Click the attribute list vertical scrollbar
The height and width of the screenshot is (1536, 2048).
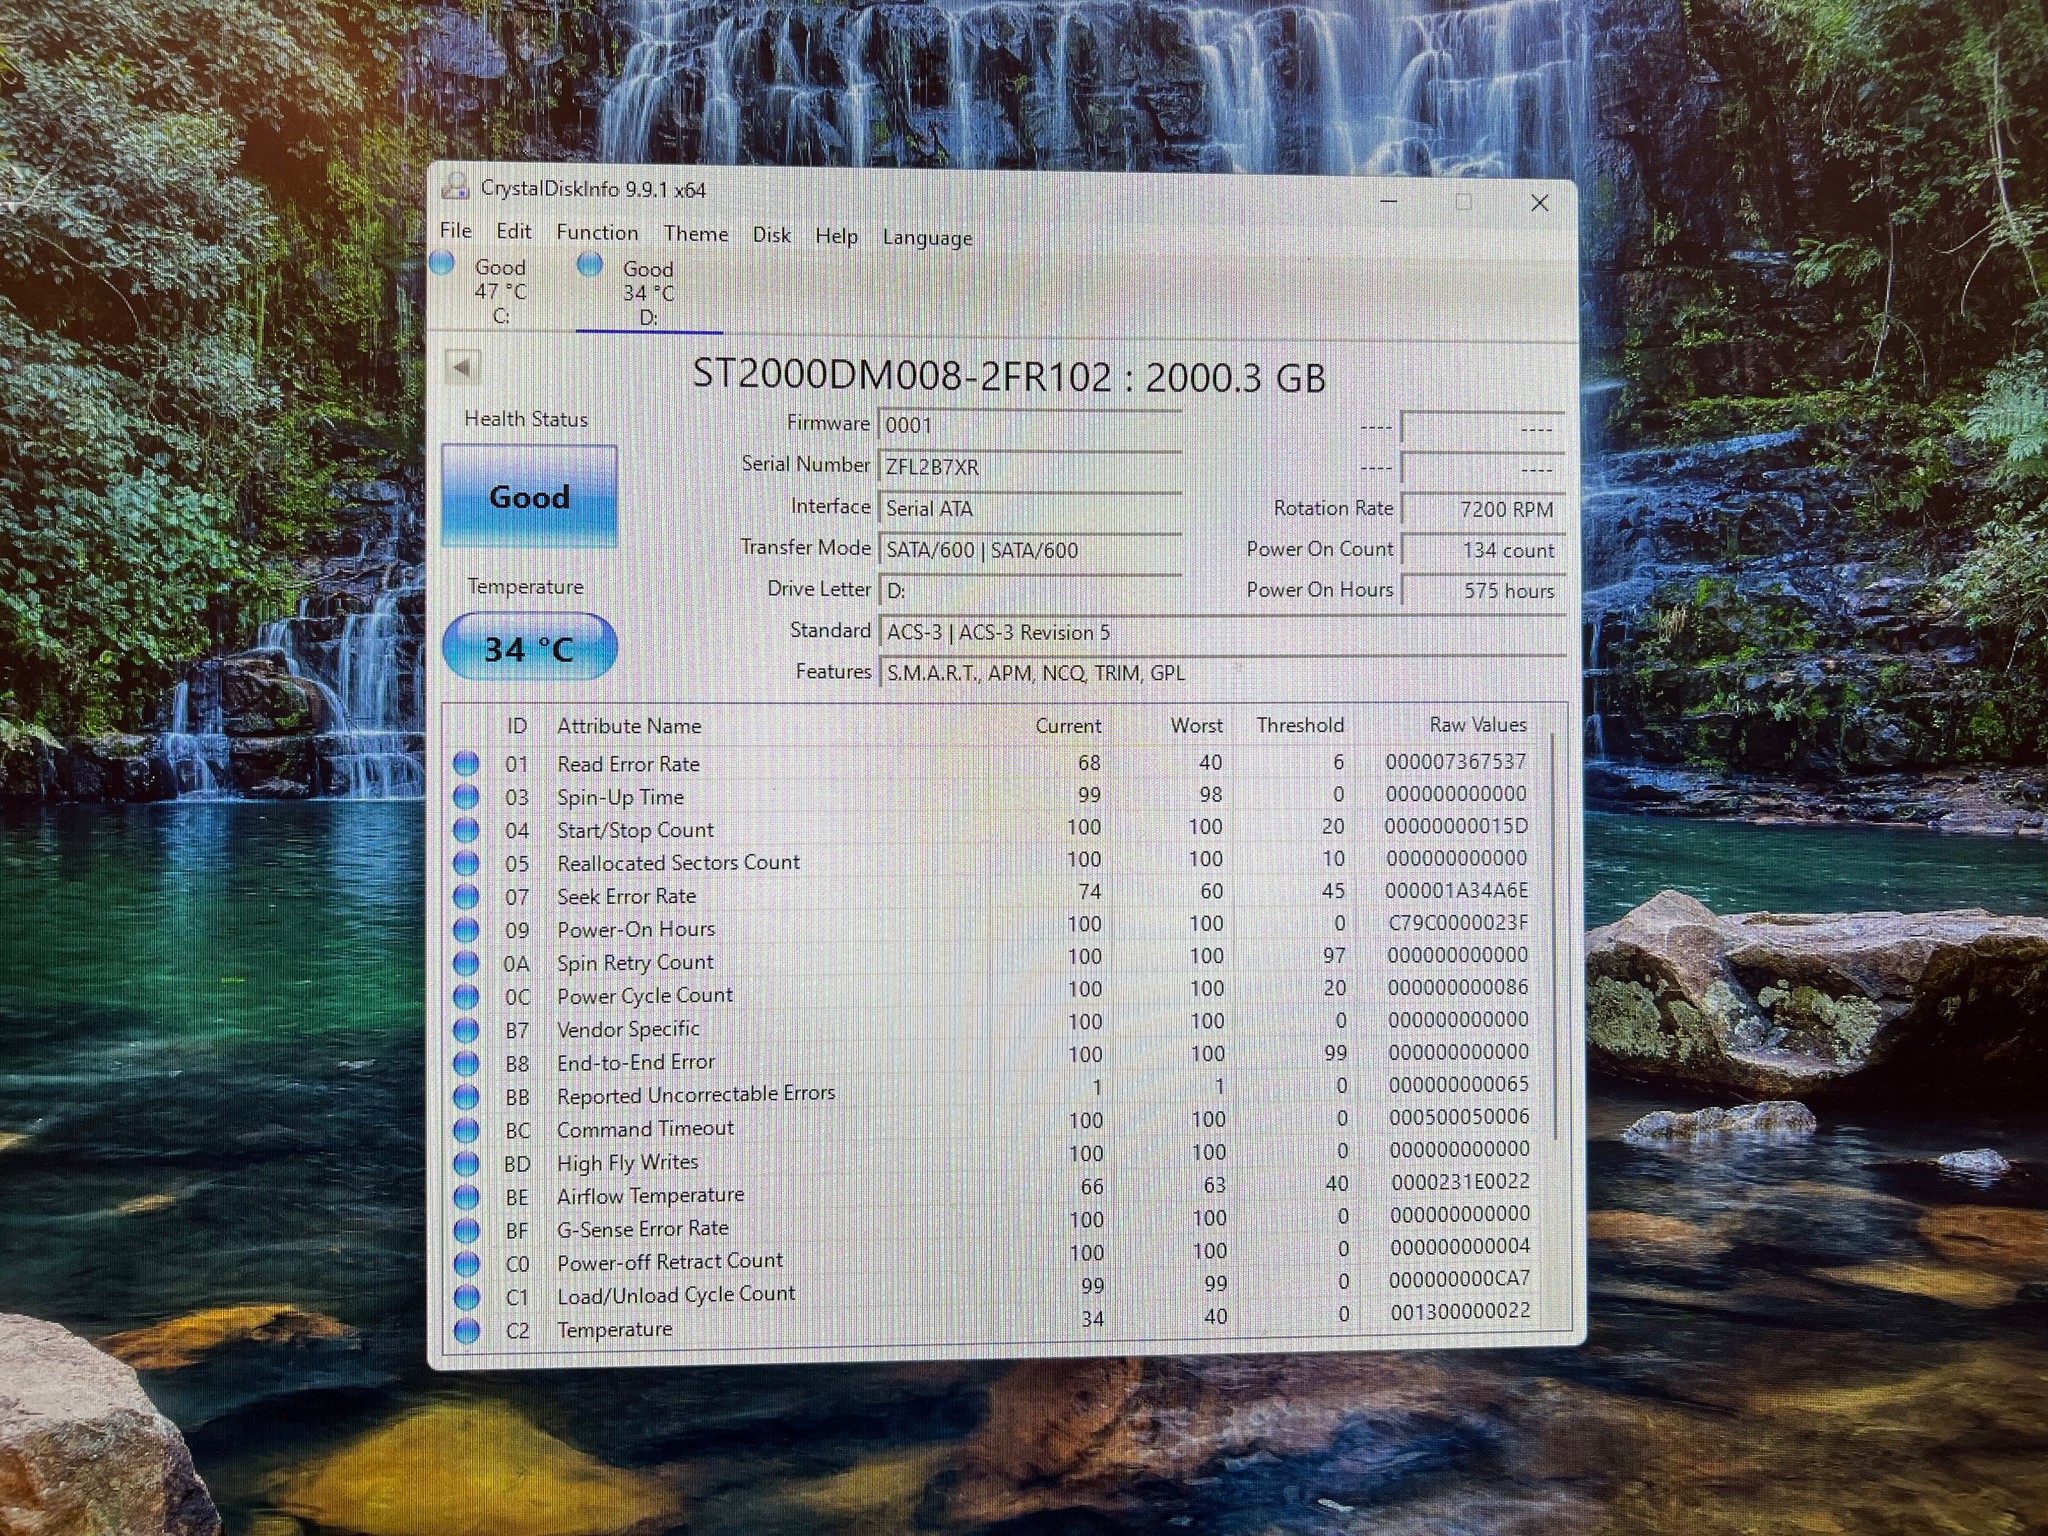point(1555,935)
